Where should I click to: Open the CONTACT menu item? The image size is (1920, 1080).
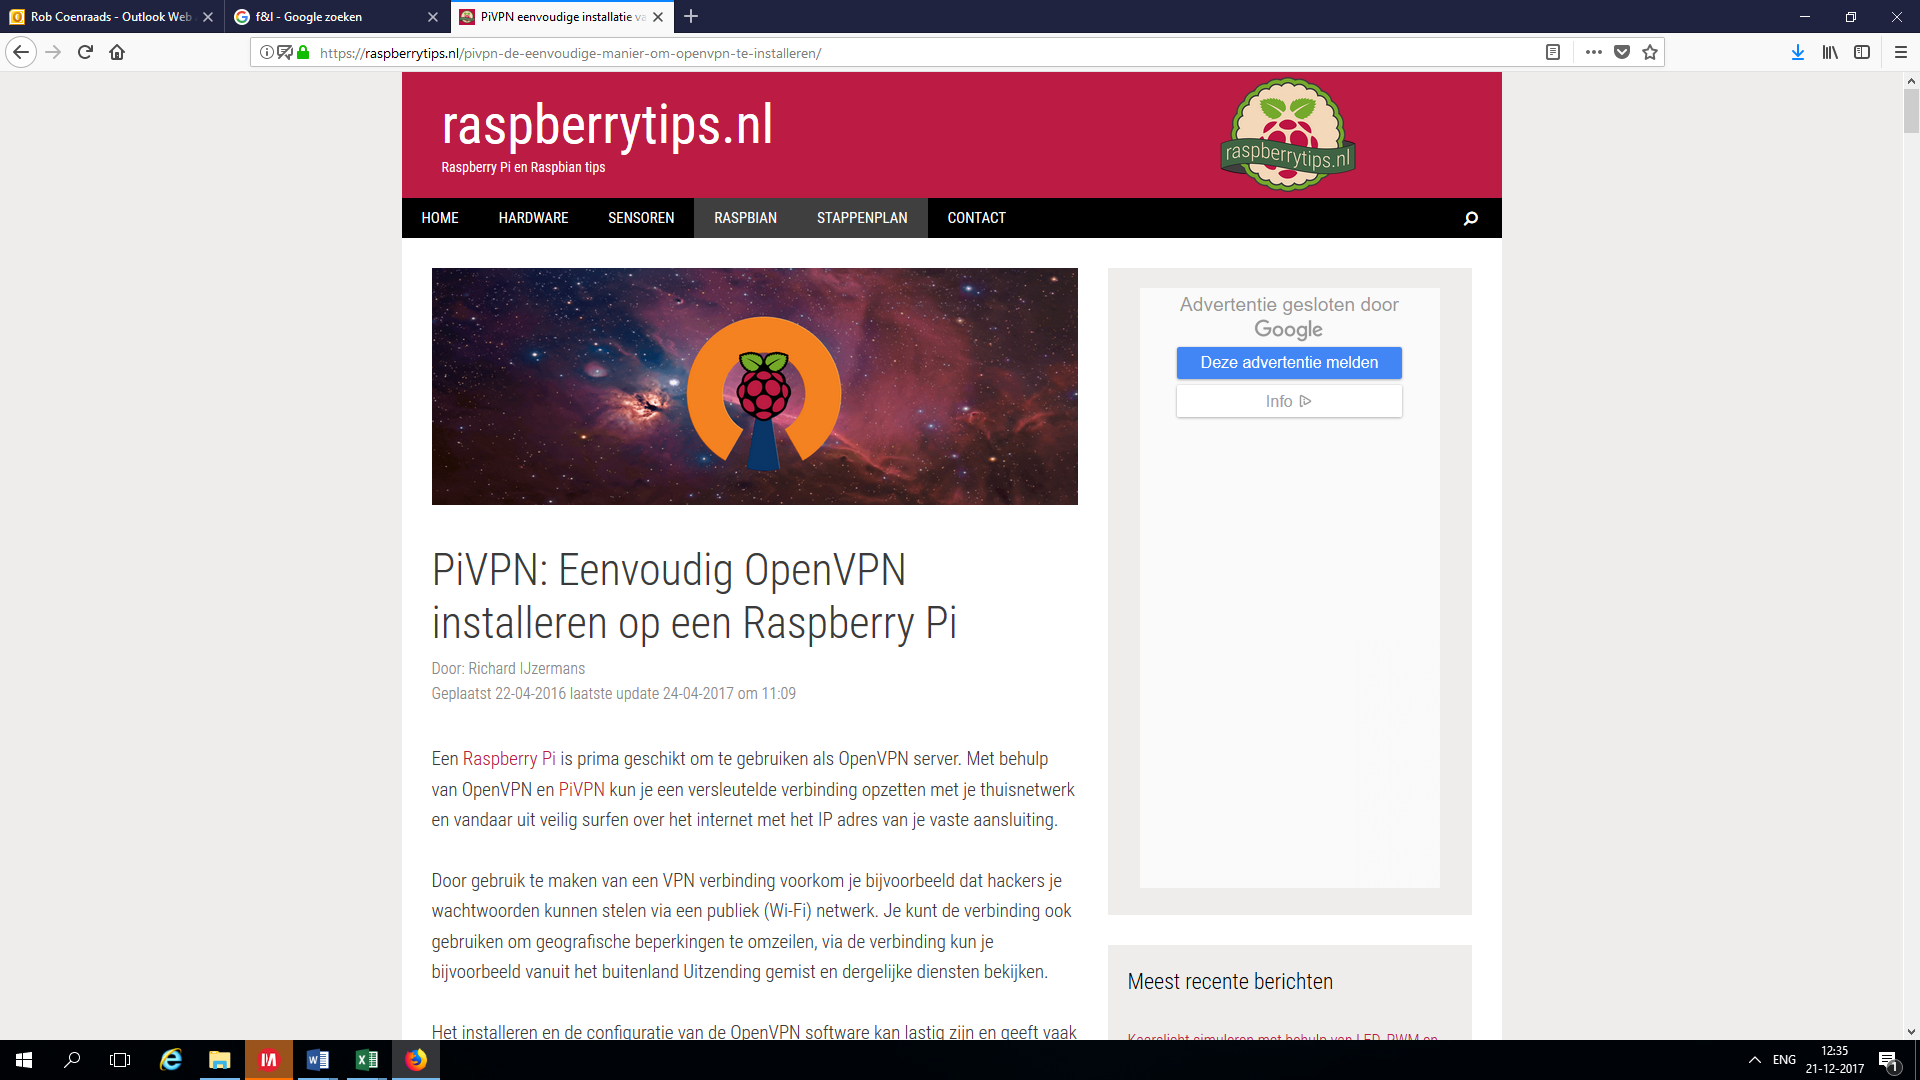point(977,218)
